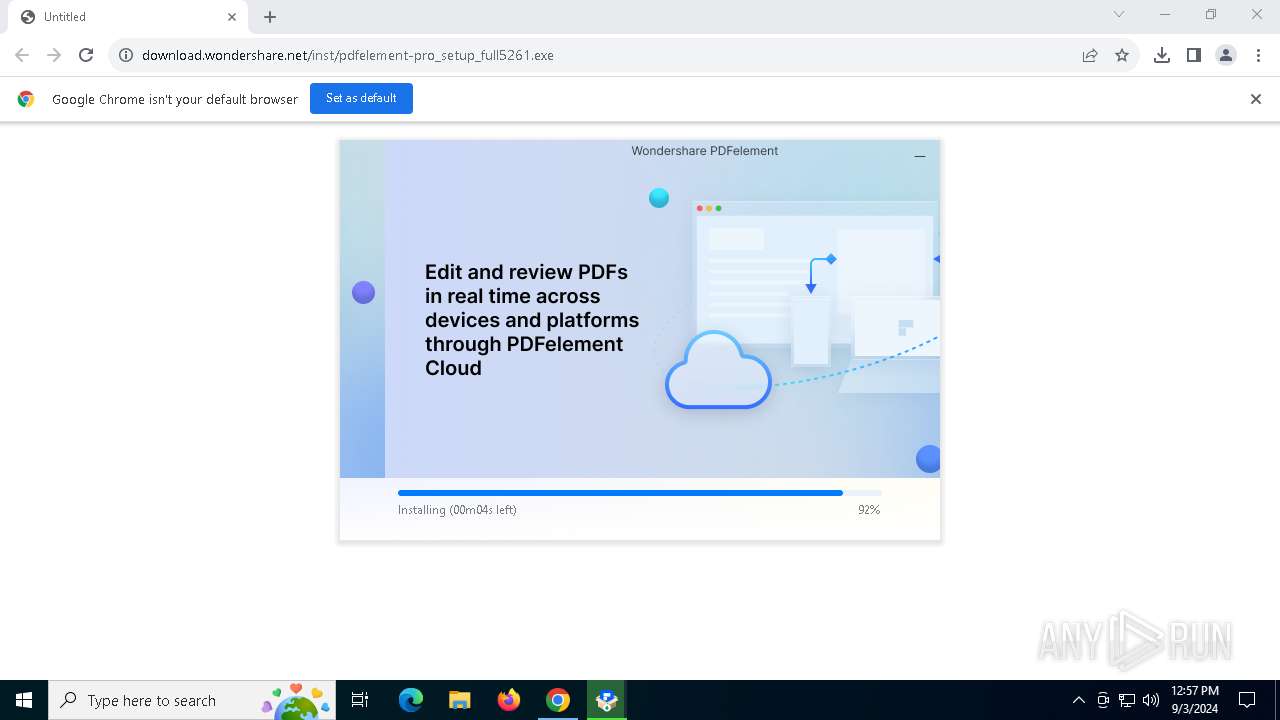The height and width of the screenshot is (720, 1280).
Task: Open a new tab
Action: tap(270, 17)
